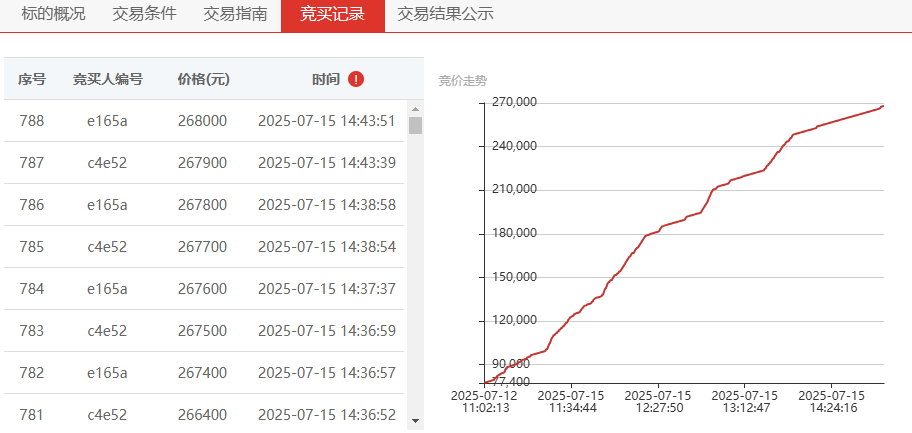Click the red exclamation icon beside 时间
The width and height of the screenshot is (912, 433).
click(x=356, y=79)
